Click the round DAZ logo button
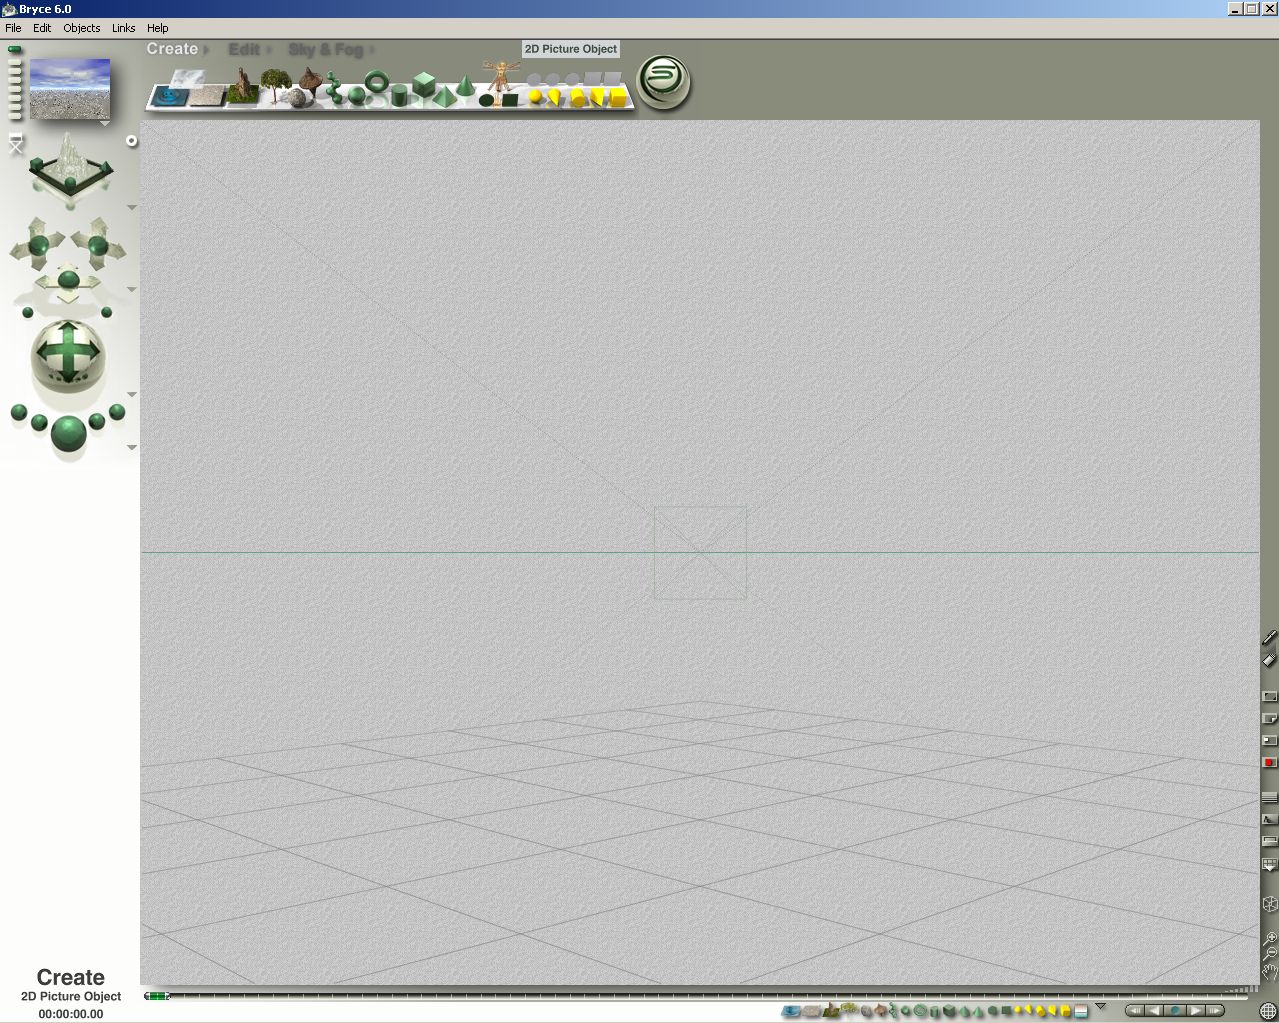The height and width of the screenshot is (1023, 1279). click(664, 81)
